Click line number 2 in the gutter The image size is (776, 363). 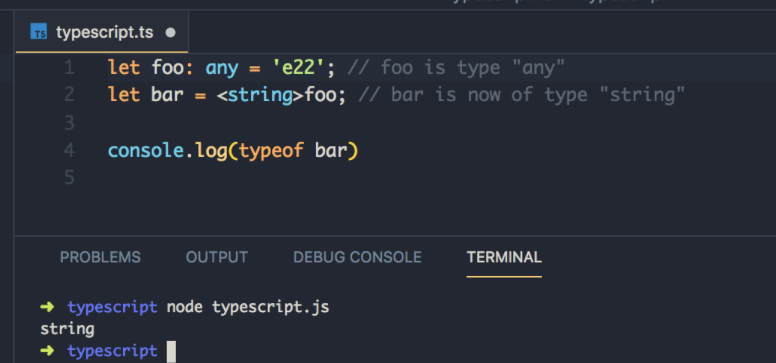point(69,94)
